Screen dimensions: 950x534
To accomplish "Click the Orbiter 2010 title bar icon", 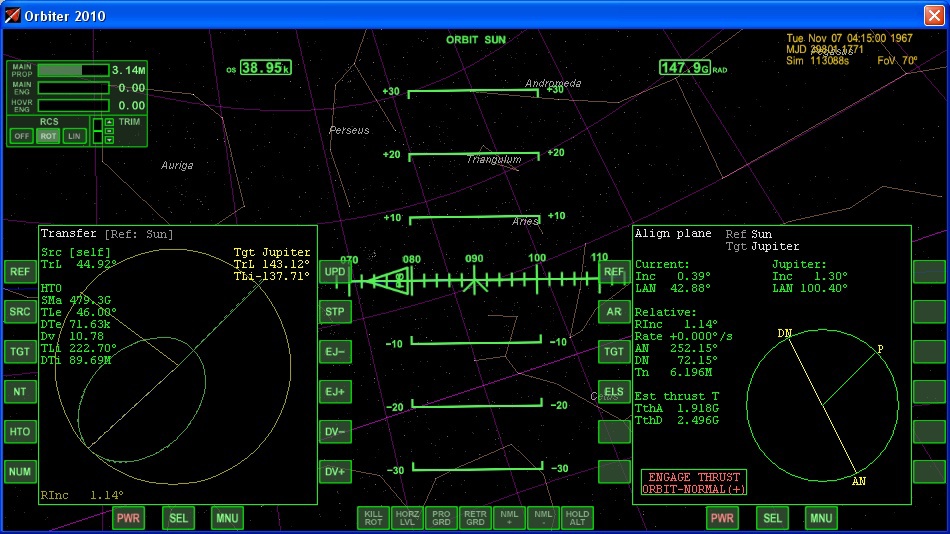I will (12, 15).
